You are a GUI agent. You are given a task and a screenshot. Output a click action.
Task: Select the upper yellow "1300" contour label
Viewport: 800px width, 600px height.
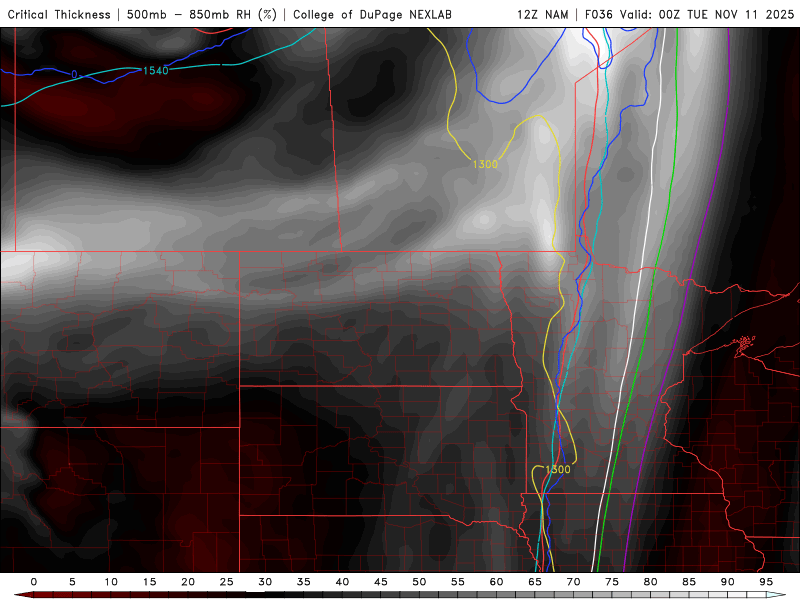coord(485,164)
